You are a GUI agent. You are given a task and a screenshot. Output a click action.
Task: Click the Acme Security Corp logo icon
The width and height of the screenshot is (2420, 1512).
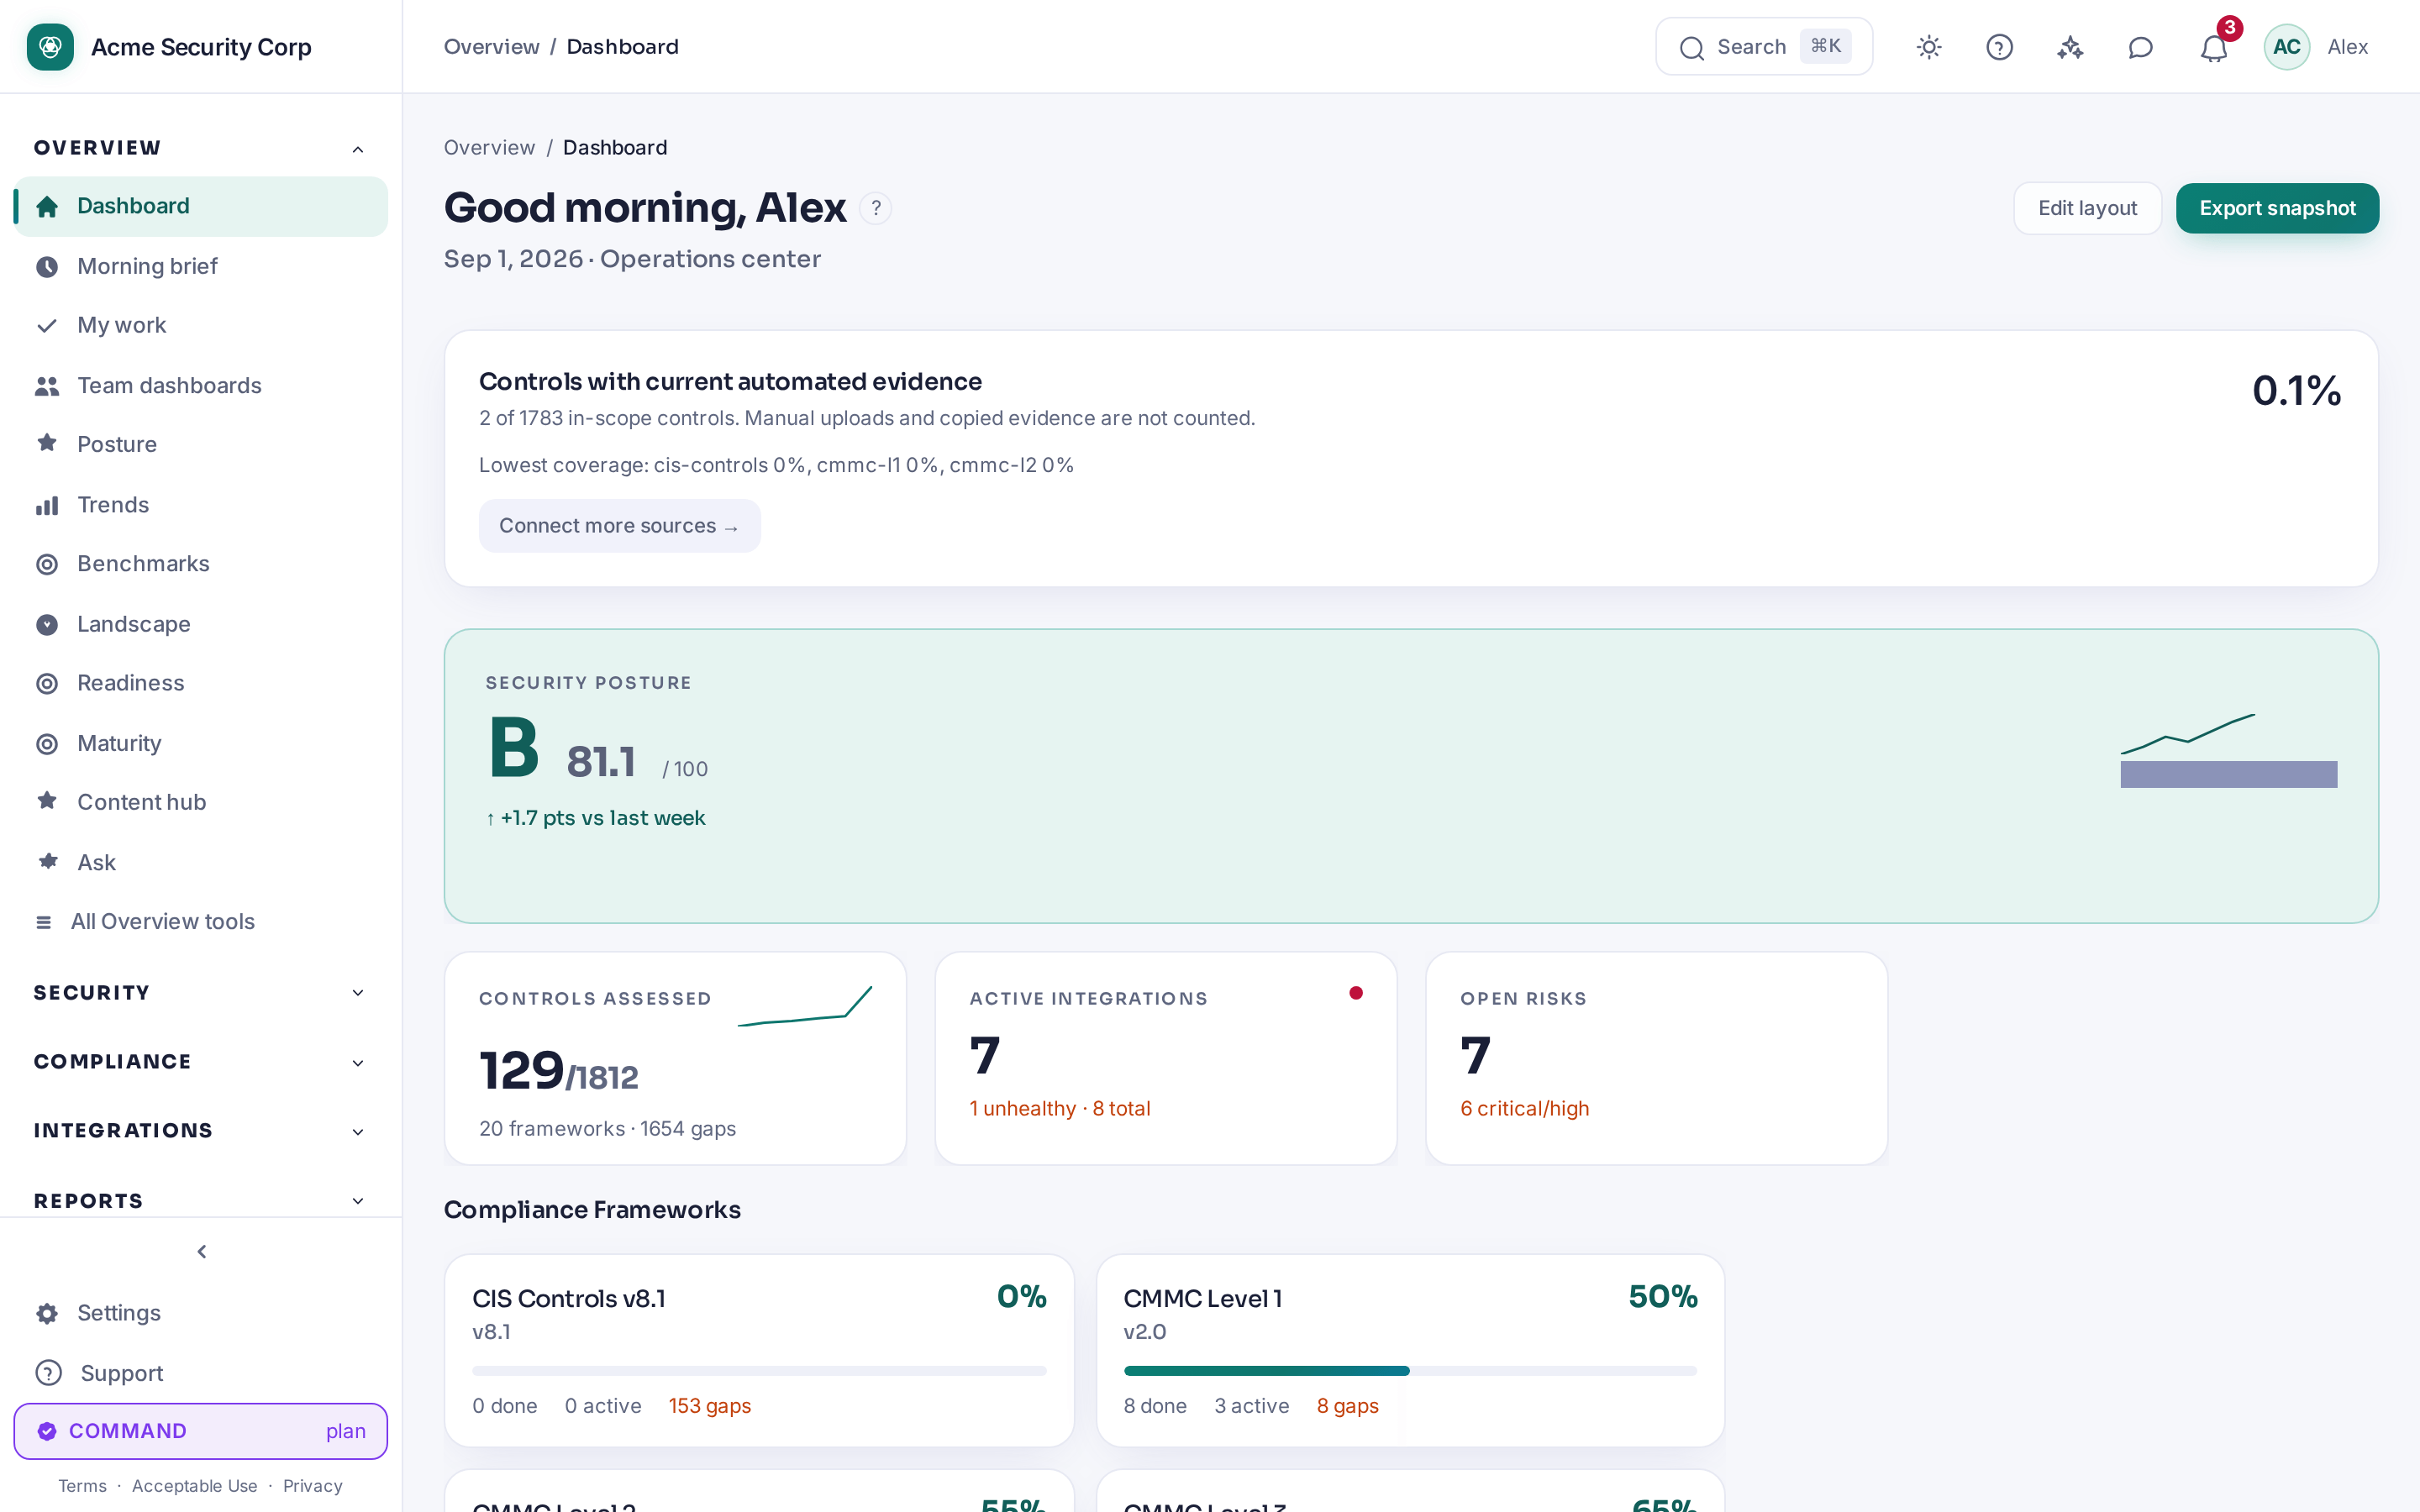50,47
